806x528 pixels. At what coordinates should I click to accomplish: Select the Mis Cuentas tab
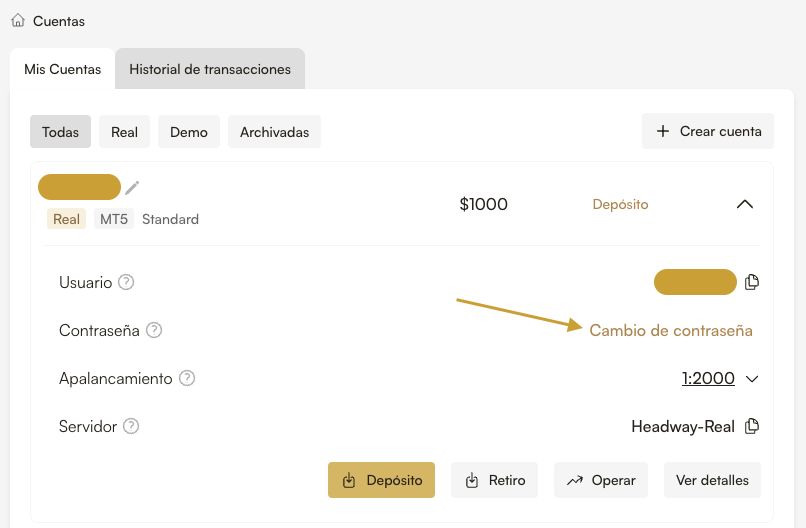coord(62,69)
